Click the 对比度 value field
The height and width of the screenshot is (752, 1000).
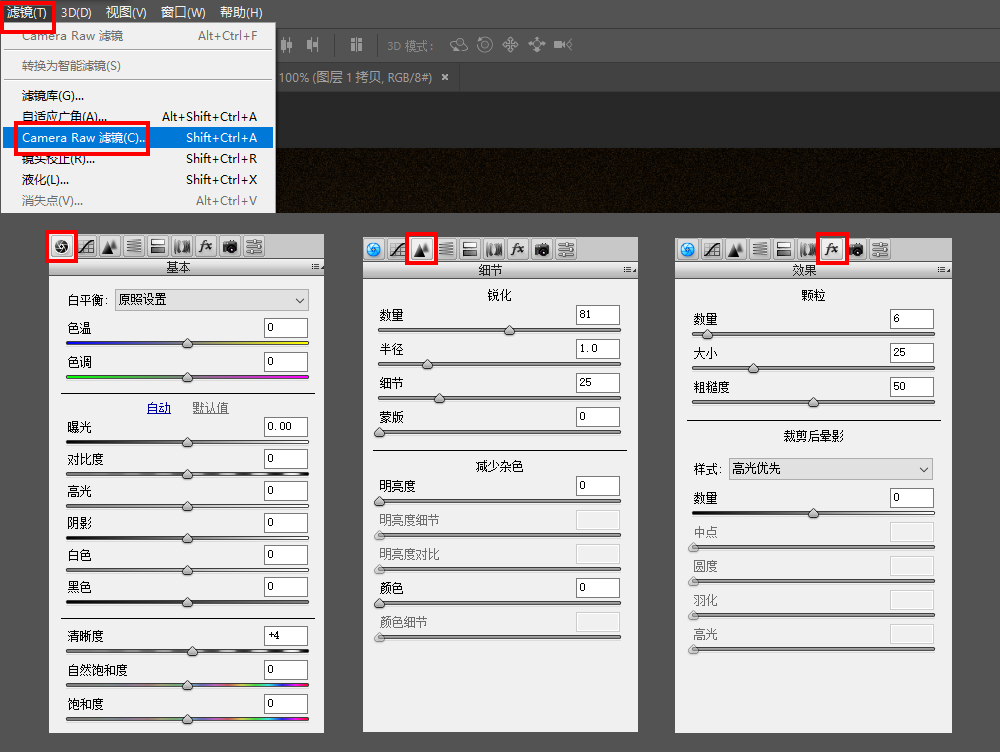pos(286,459)
